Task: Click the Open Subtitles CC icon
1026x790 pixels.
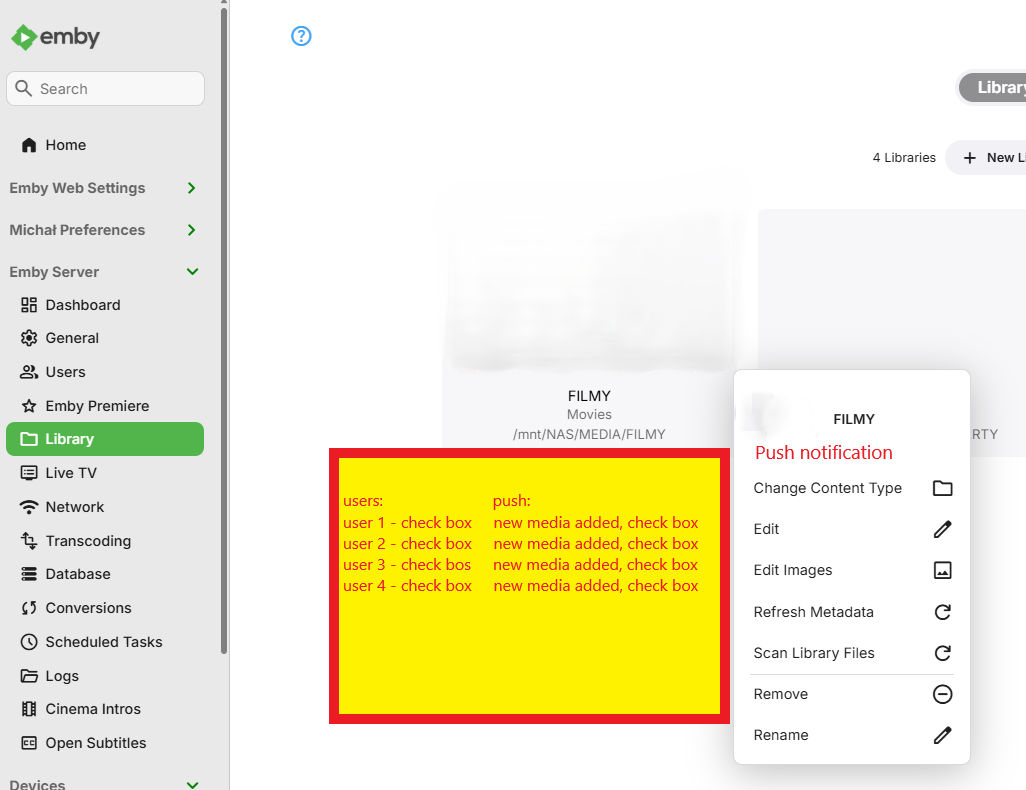Action: [29, 743]
